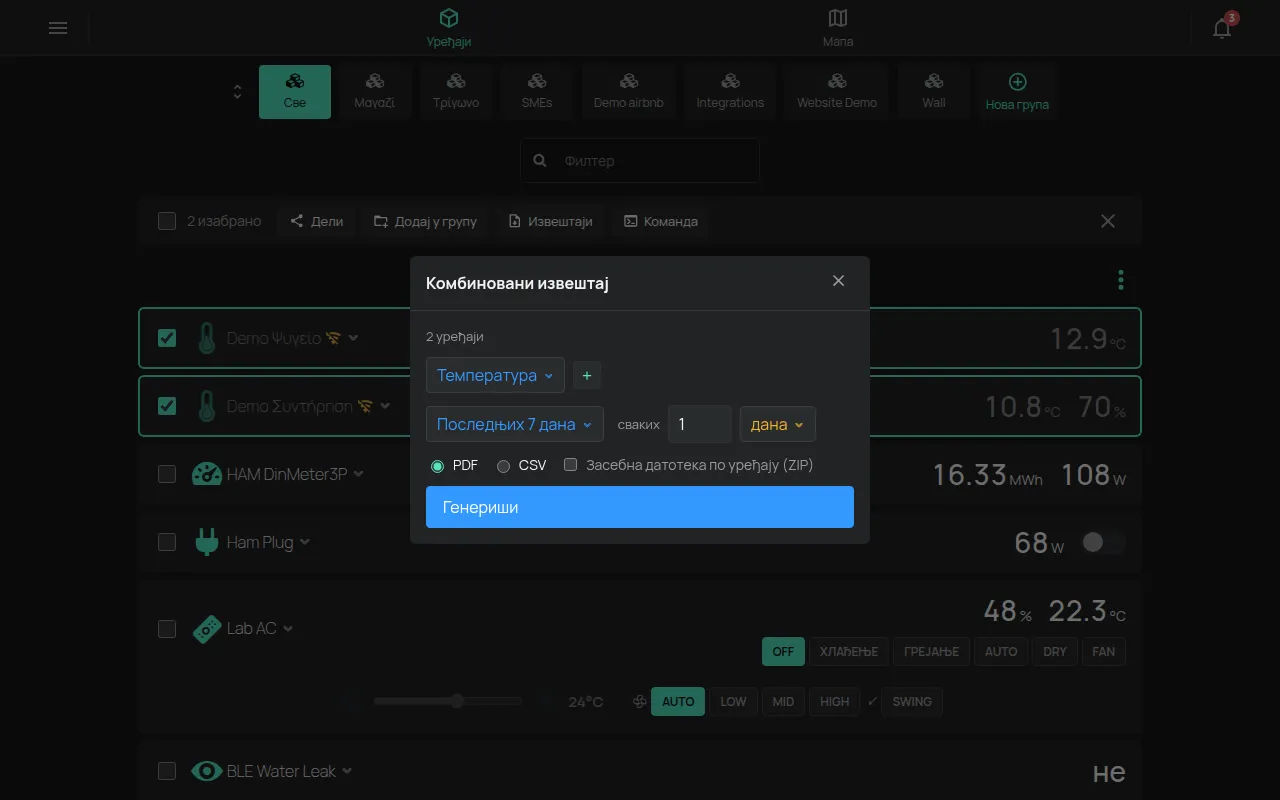Select the Све group tab
Image resolution: width=1280 pixels, height=800 pixels.
point(295,92)
